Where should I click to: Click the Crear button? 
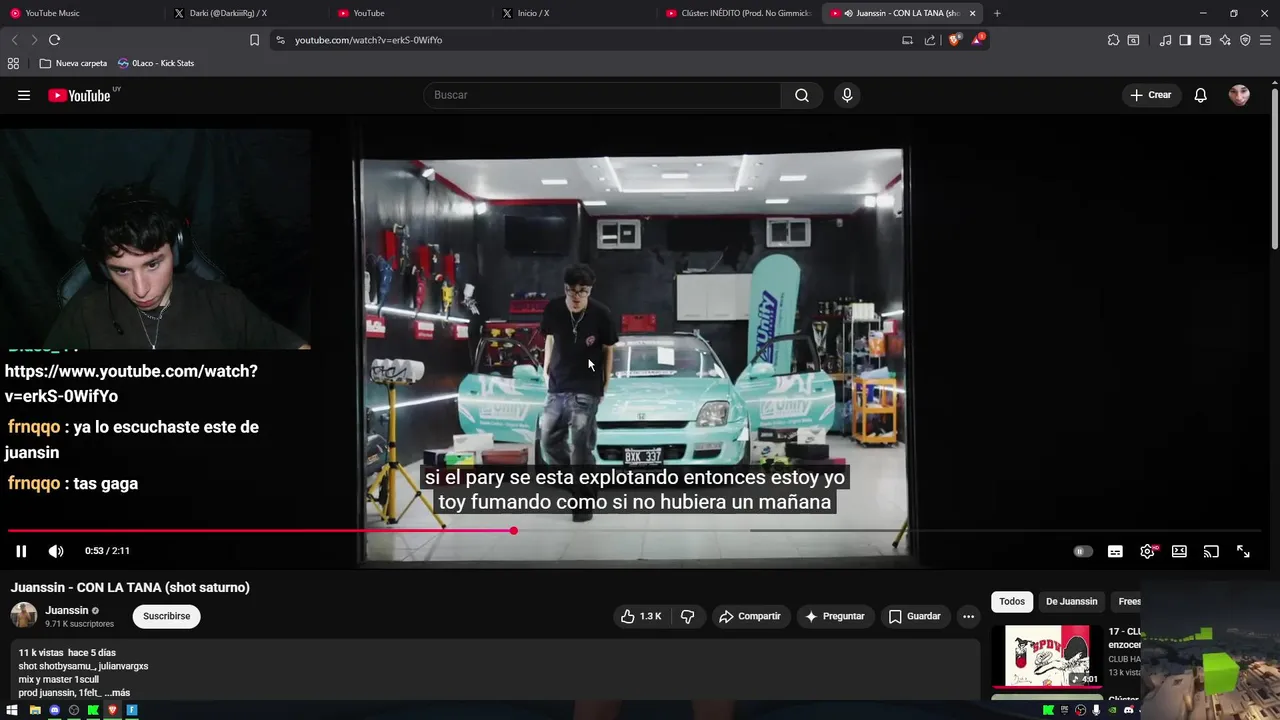coord(1150,95)
